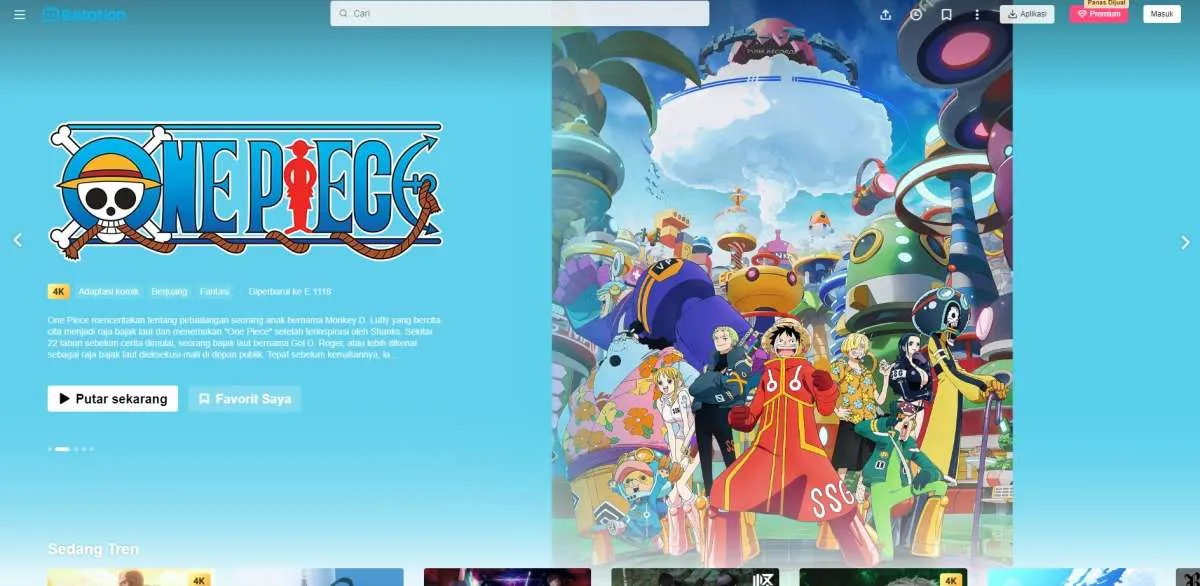The image size is (1200, 586).
Task: Click inside the Cari search field
Action: pyautogui.click(x=520, y=14)
